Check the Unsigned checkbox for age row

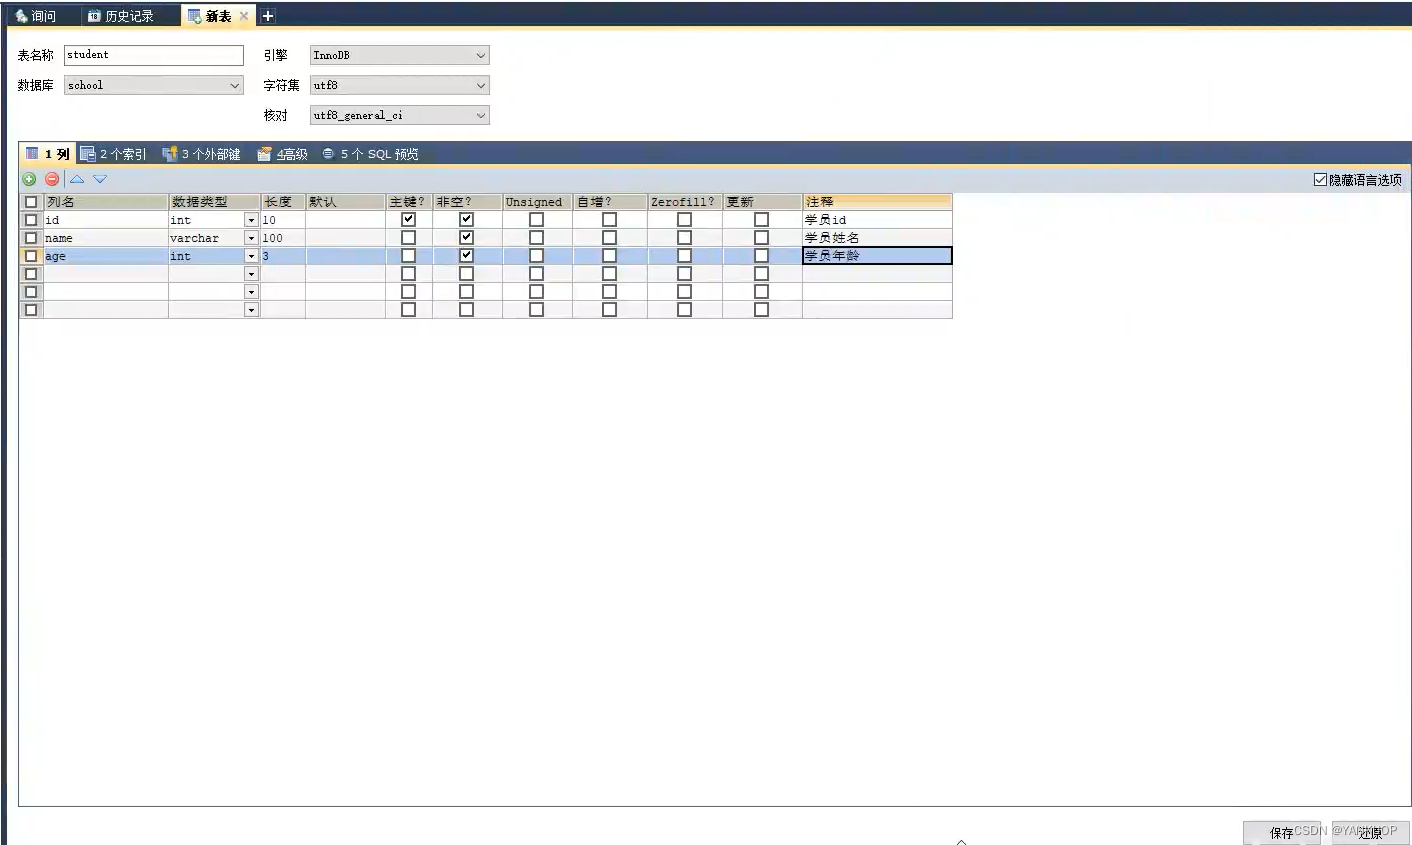point(536,255)
